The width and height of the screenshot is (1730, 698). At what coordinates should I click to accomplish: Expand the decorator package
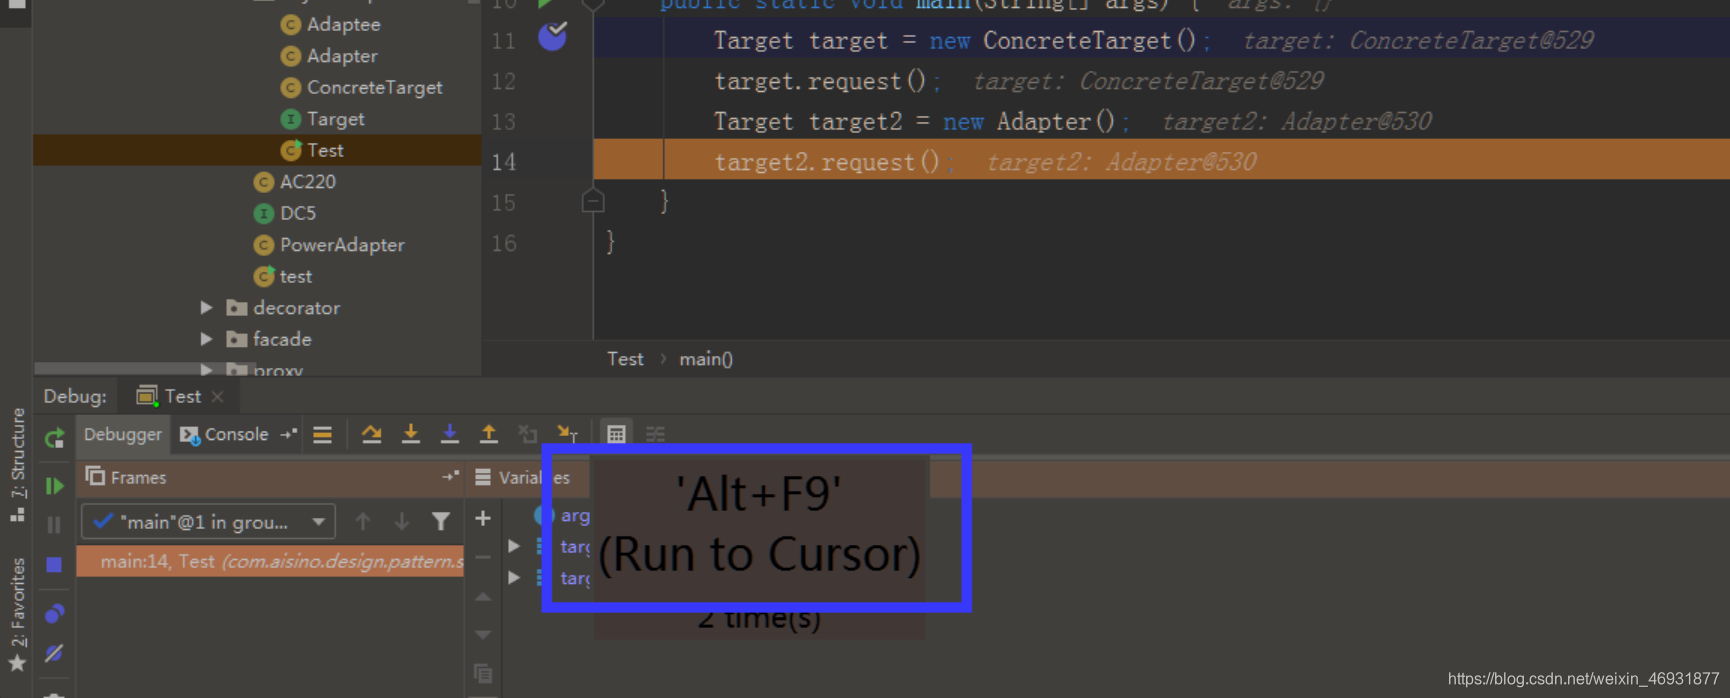click(x=206, y=308)
